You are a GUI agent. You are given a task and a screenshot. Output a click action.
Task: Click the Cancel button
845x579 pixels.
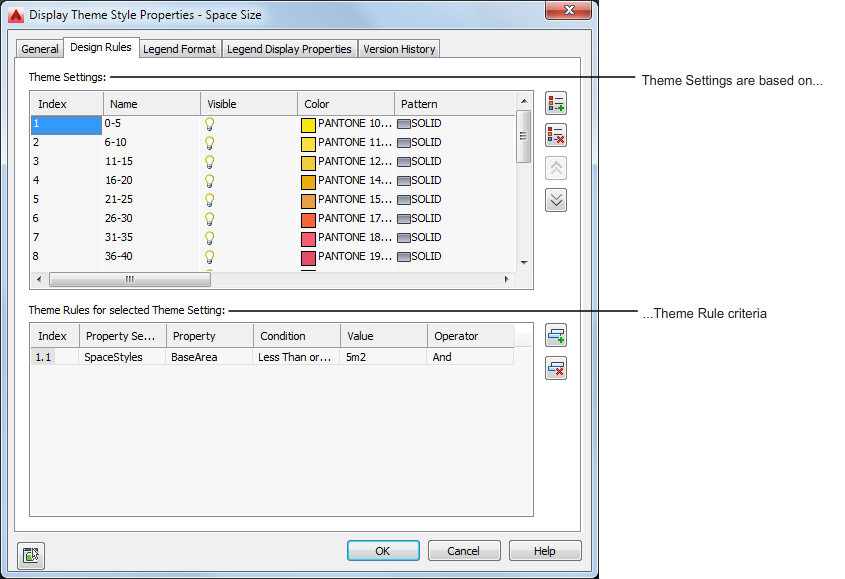[464, 551]
